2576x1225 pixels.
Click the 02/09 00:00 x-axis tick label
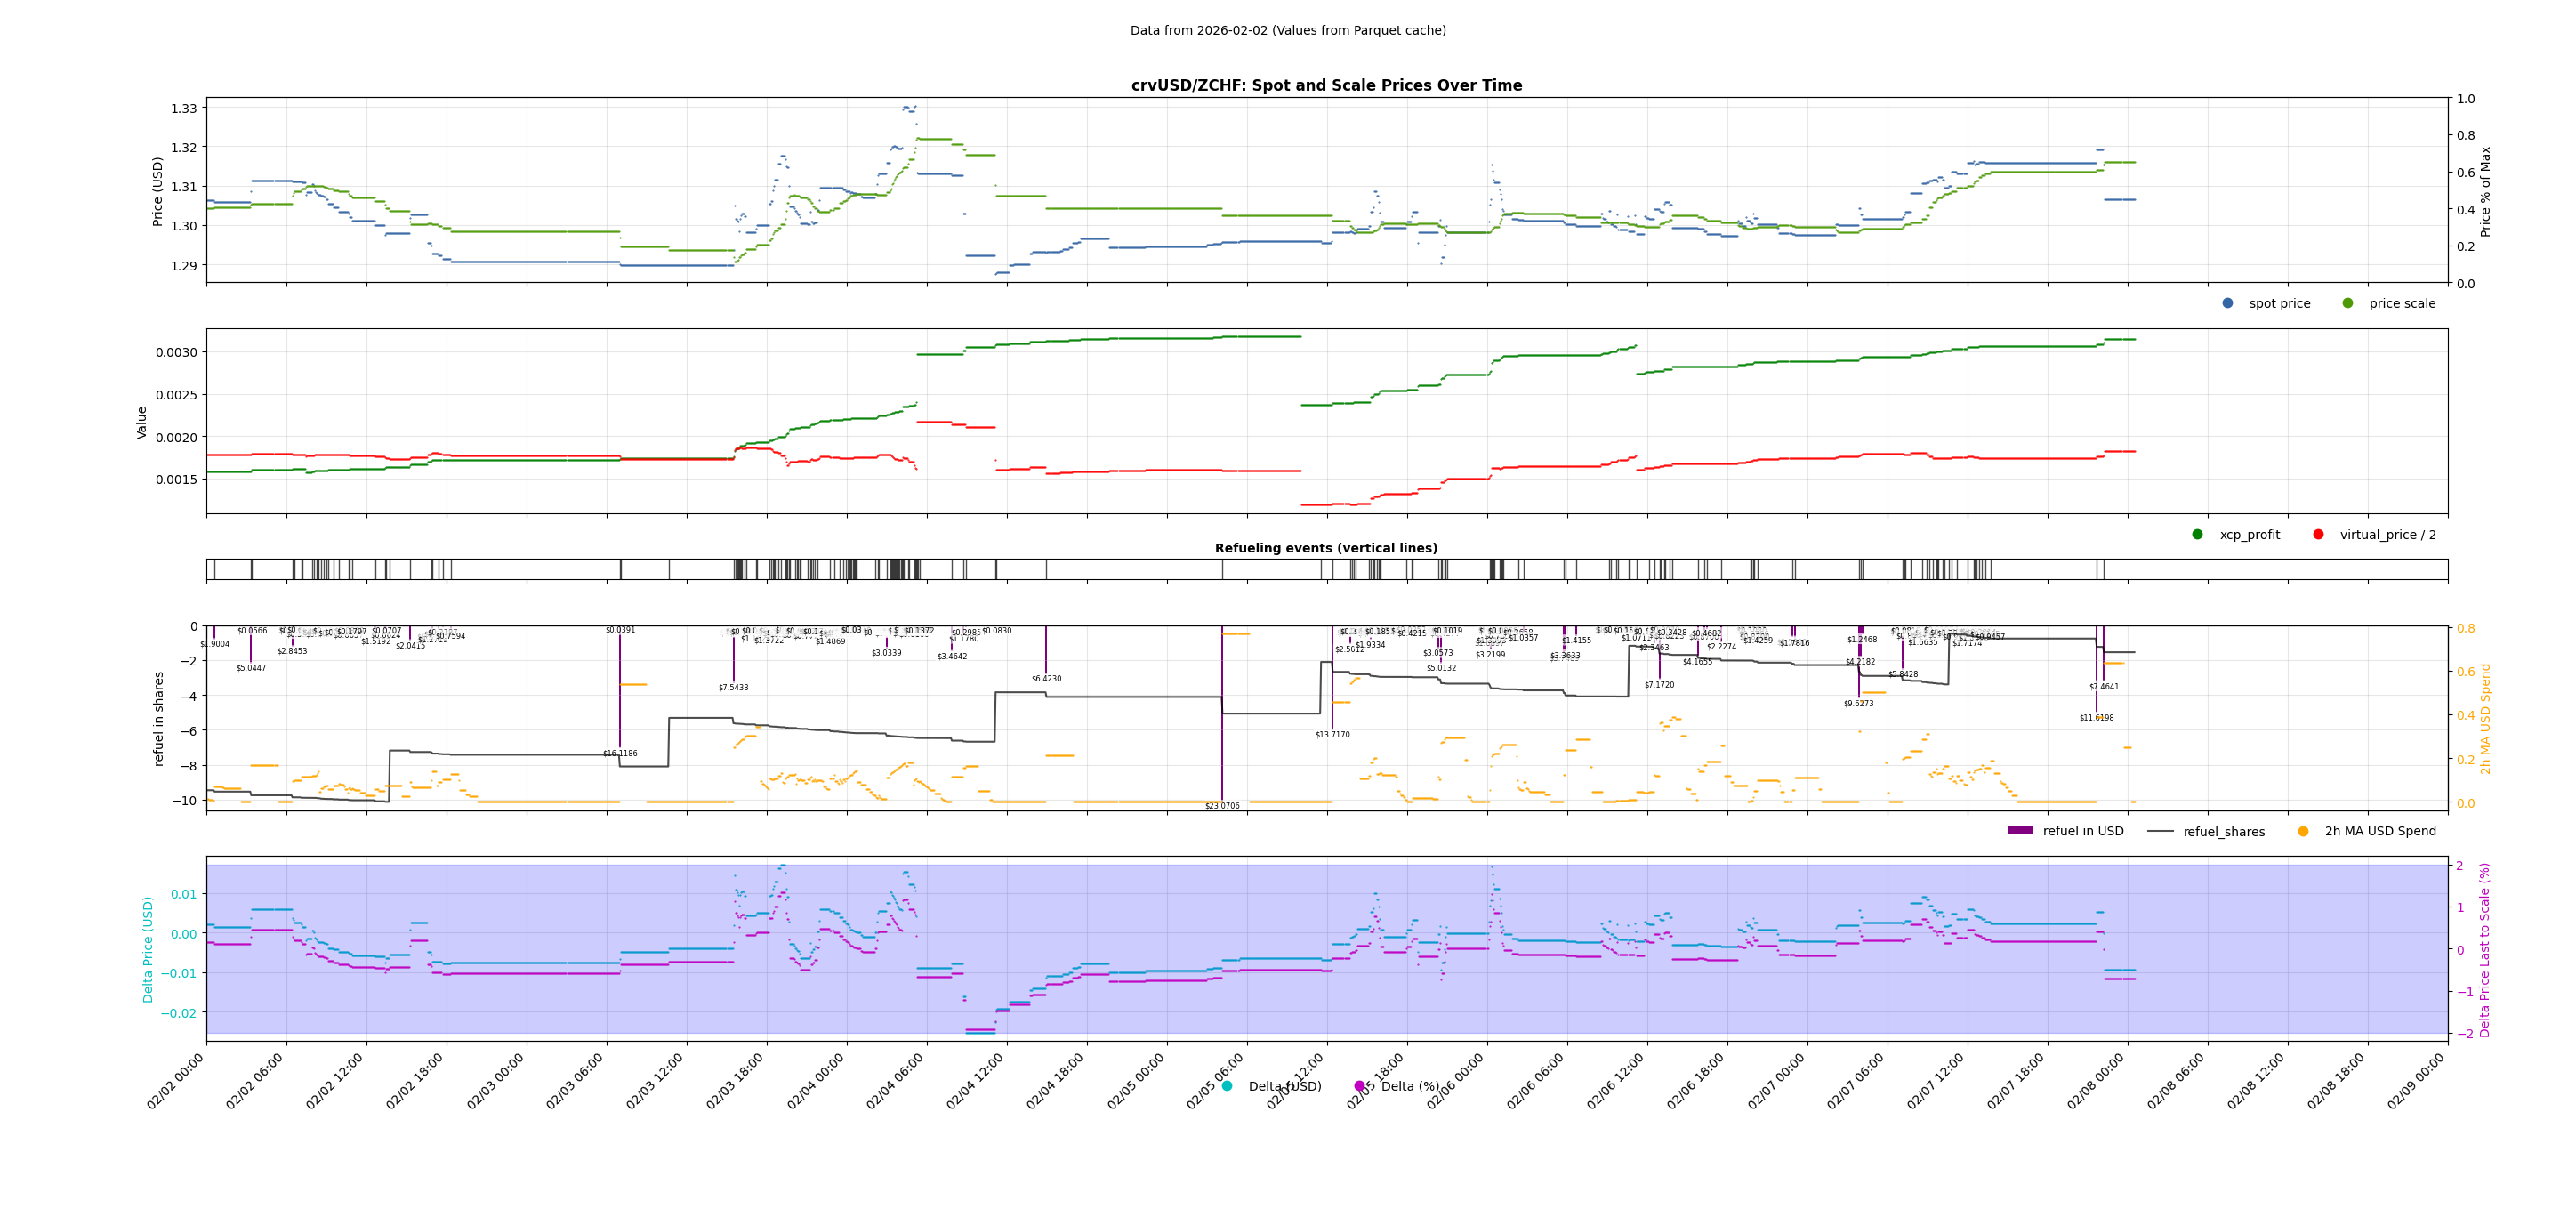coord(2417,1081)
